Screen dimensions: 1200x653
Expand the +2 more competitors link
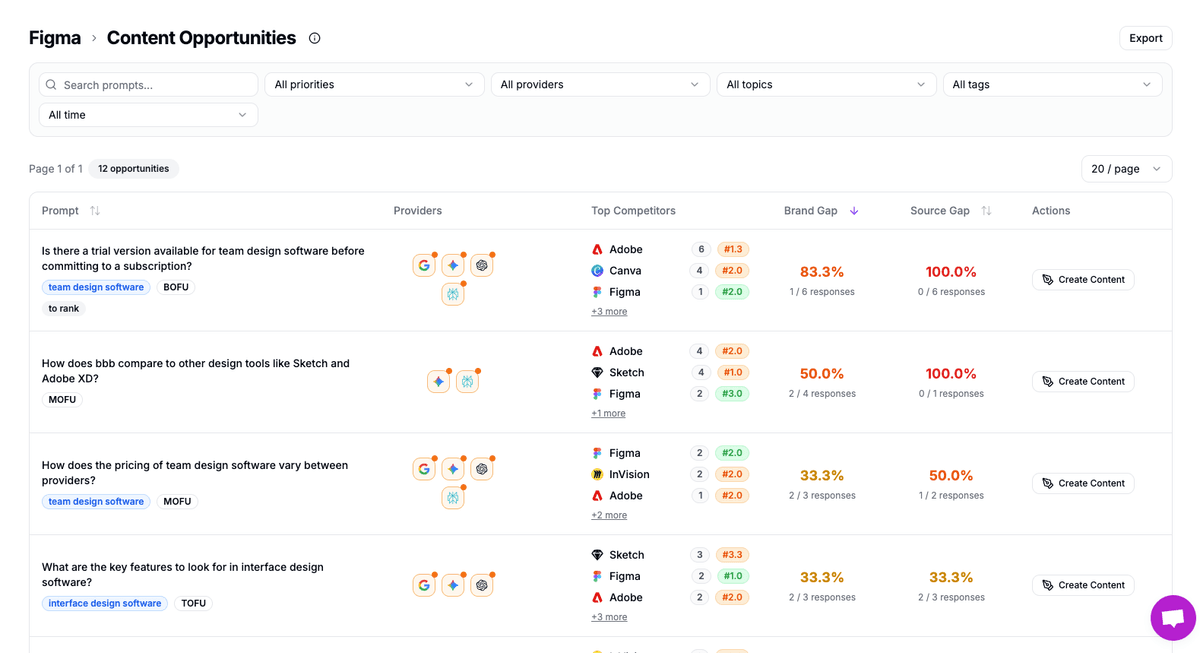(x=609, y=515)
